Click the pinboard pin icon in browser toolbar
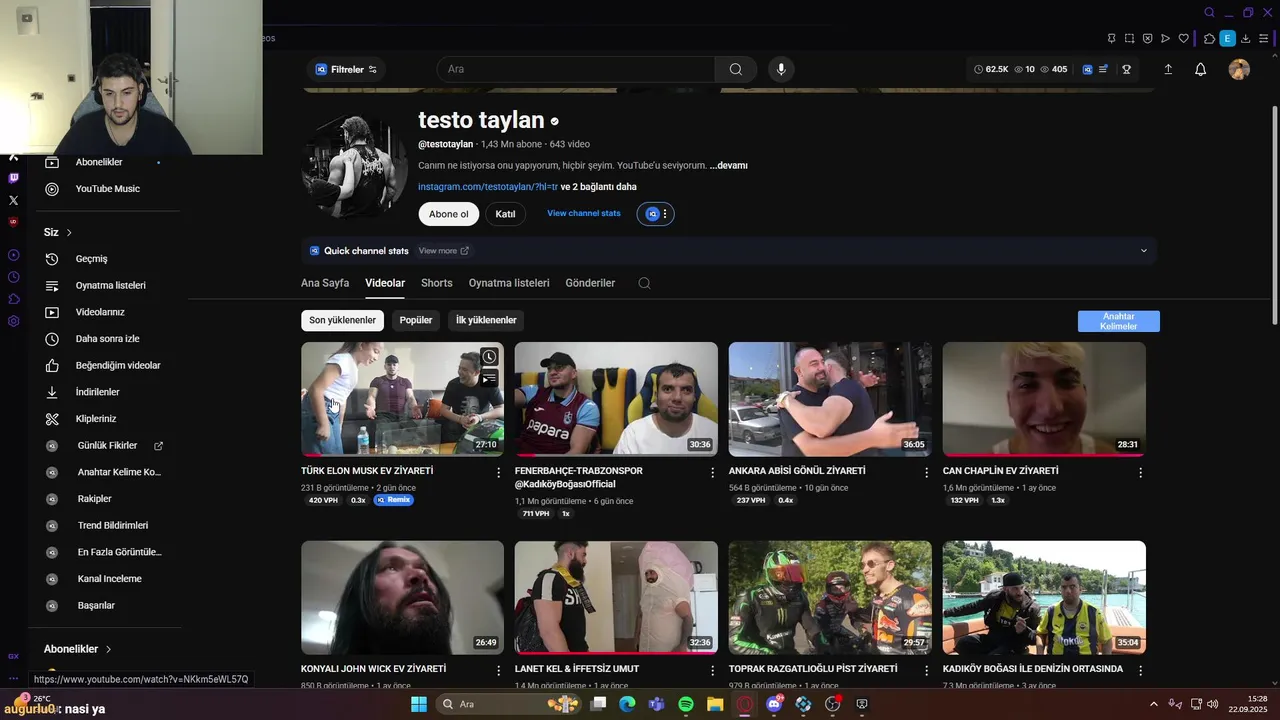 click(1111, 38)
